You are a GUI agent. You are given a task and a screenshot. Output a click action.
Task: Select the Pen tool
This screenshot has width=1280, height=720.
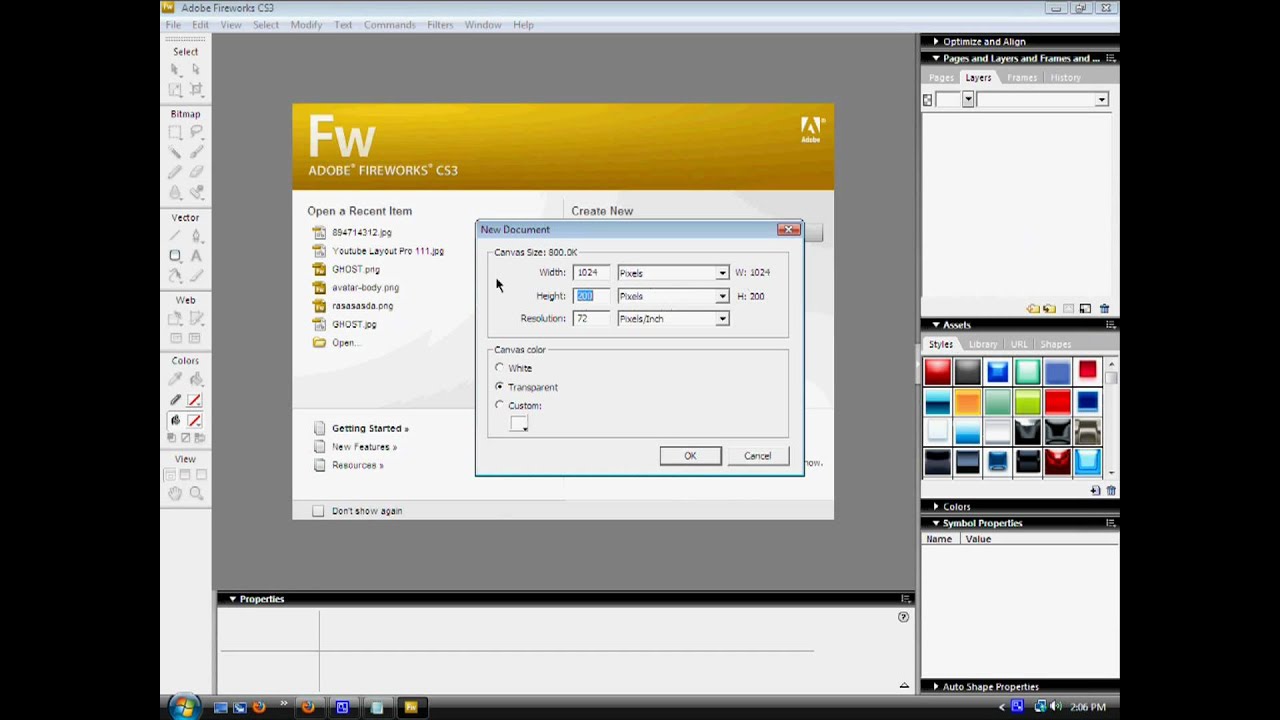click(x=196, y=235)
